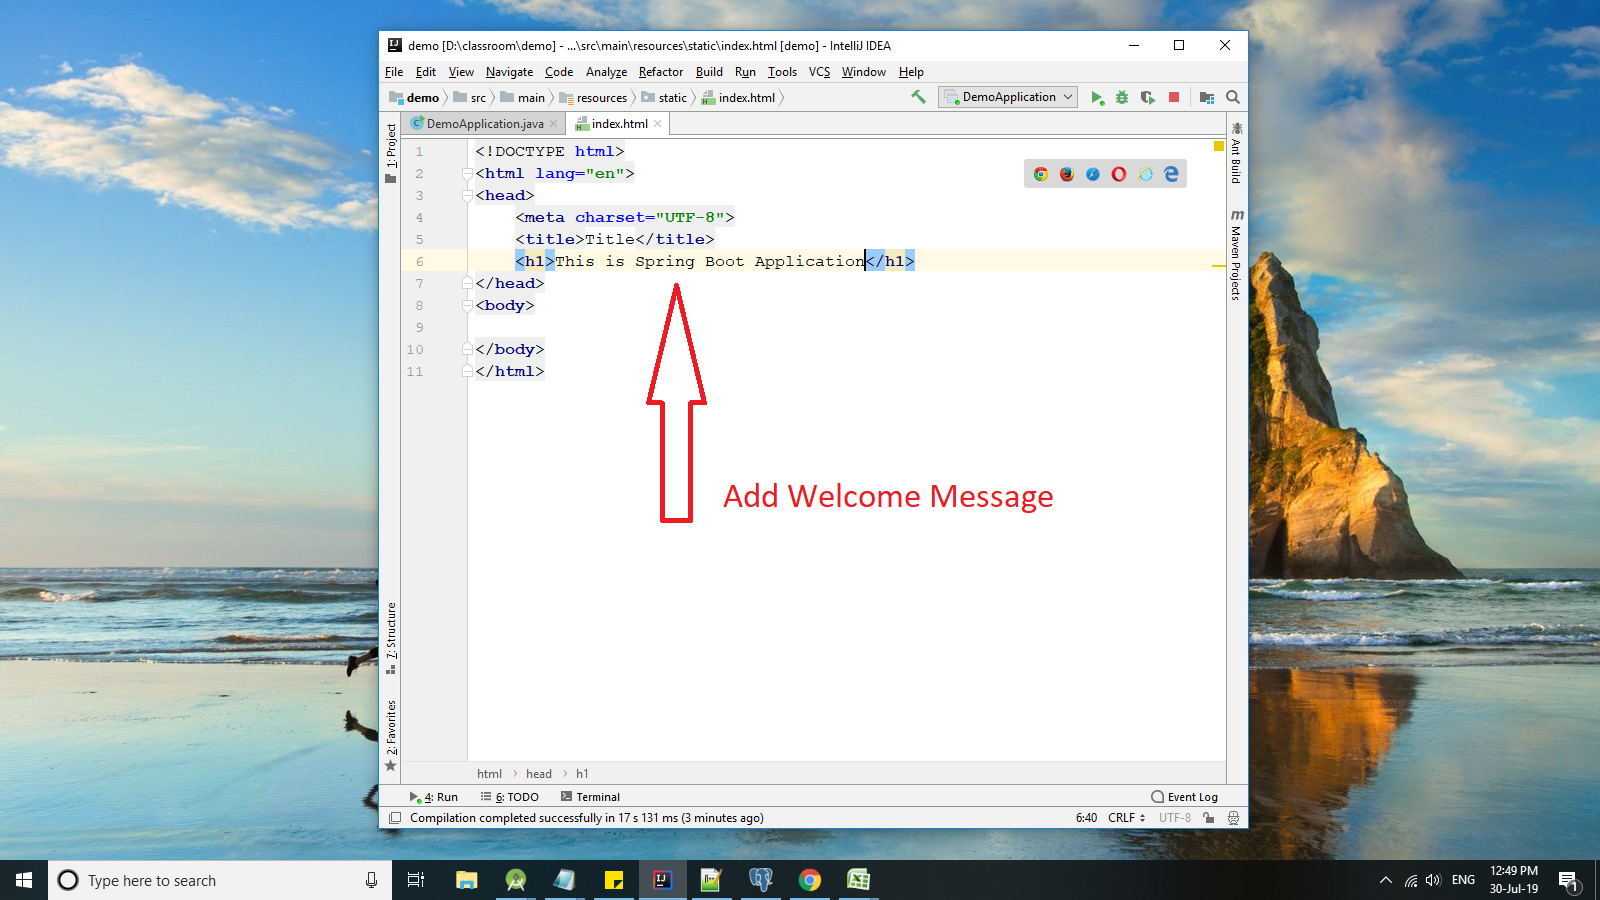Click the UTF-8 file encoding selector
This screenshot has width=1600, height=900.
pyautogui.click(x=1175, y=818)
